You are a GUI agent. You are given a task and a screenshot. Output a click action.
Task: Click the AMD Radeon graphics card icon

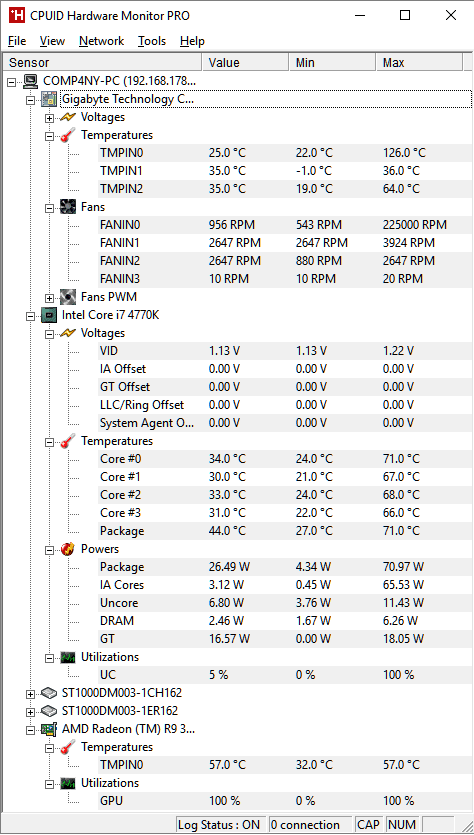[x=49, y=729]
